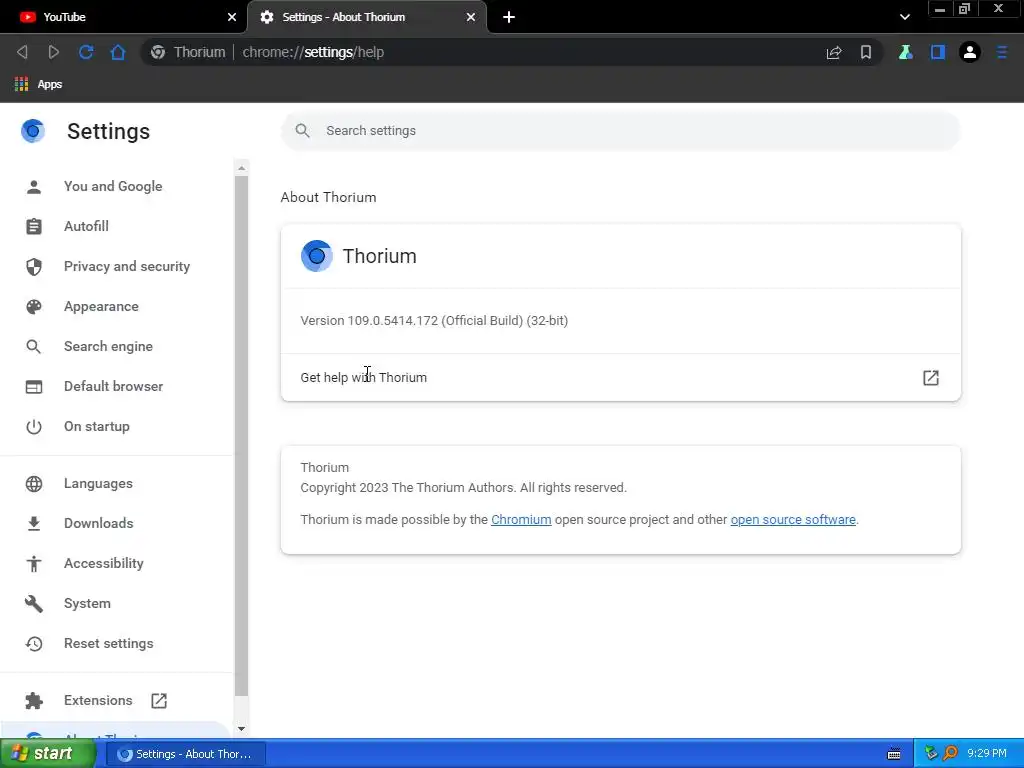Select the Settings - About Thorium tab
The height and width of the screenshot is (768, 1024).
(x=368, y=17)
